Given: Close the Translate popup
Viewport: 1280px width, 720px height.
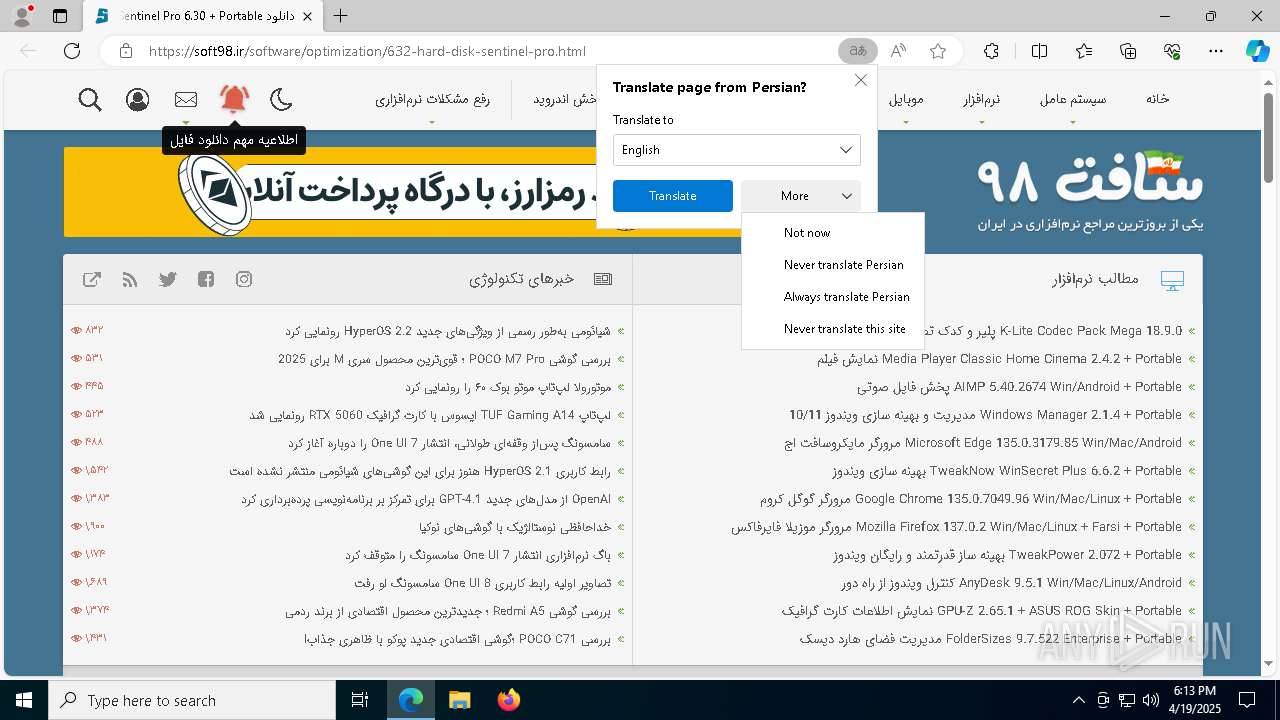Looking at the screenshot, I should (860, 80).
